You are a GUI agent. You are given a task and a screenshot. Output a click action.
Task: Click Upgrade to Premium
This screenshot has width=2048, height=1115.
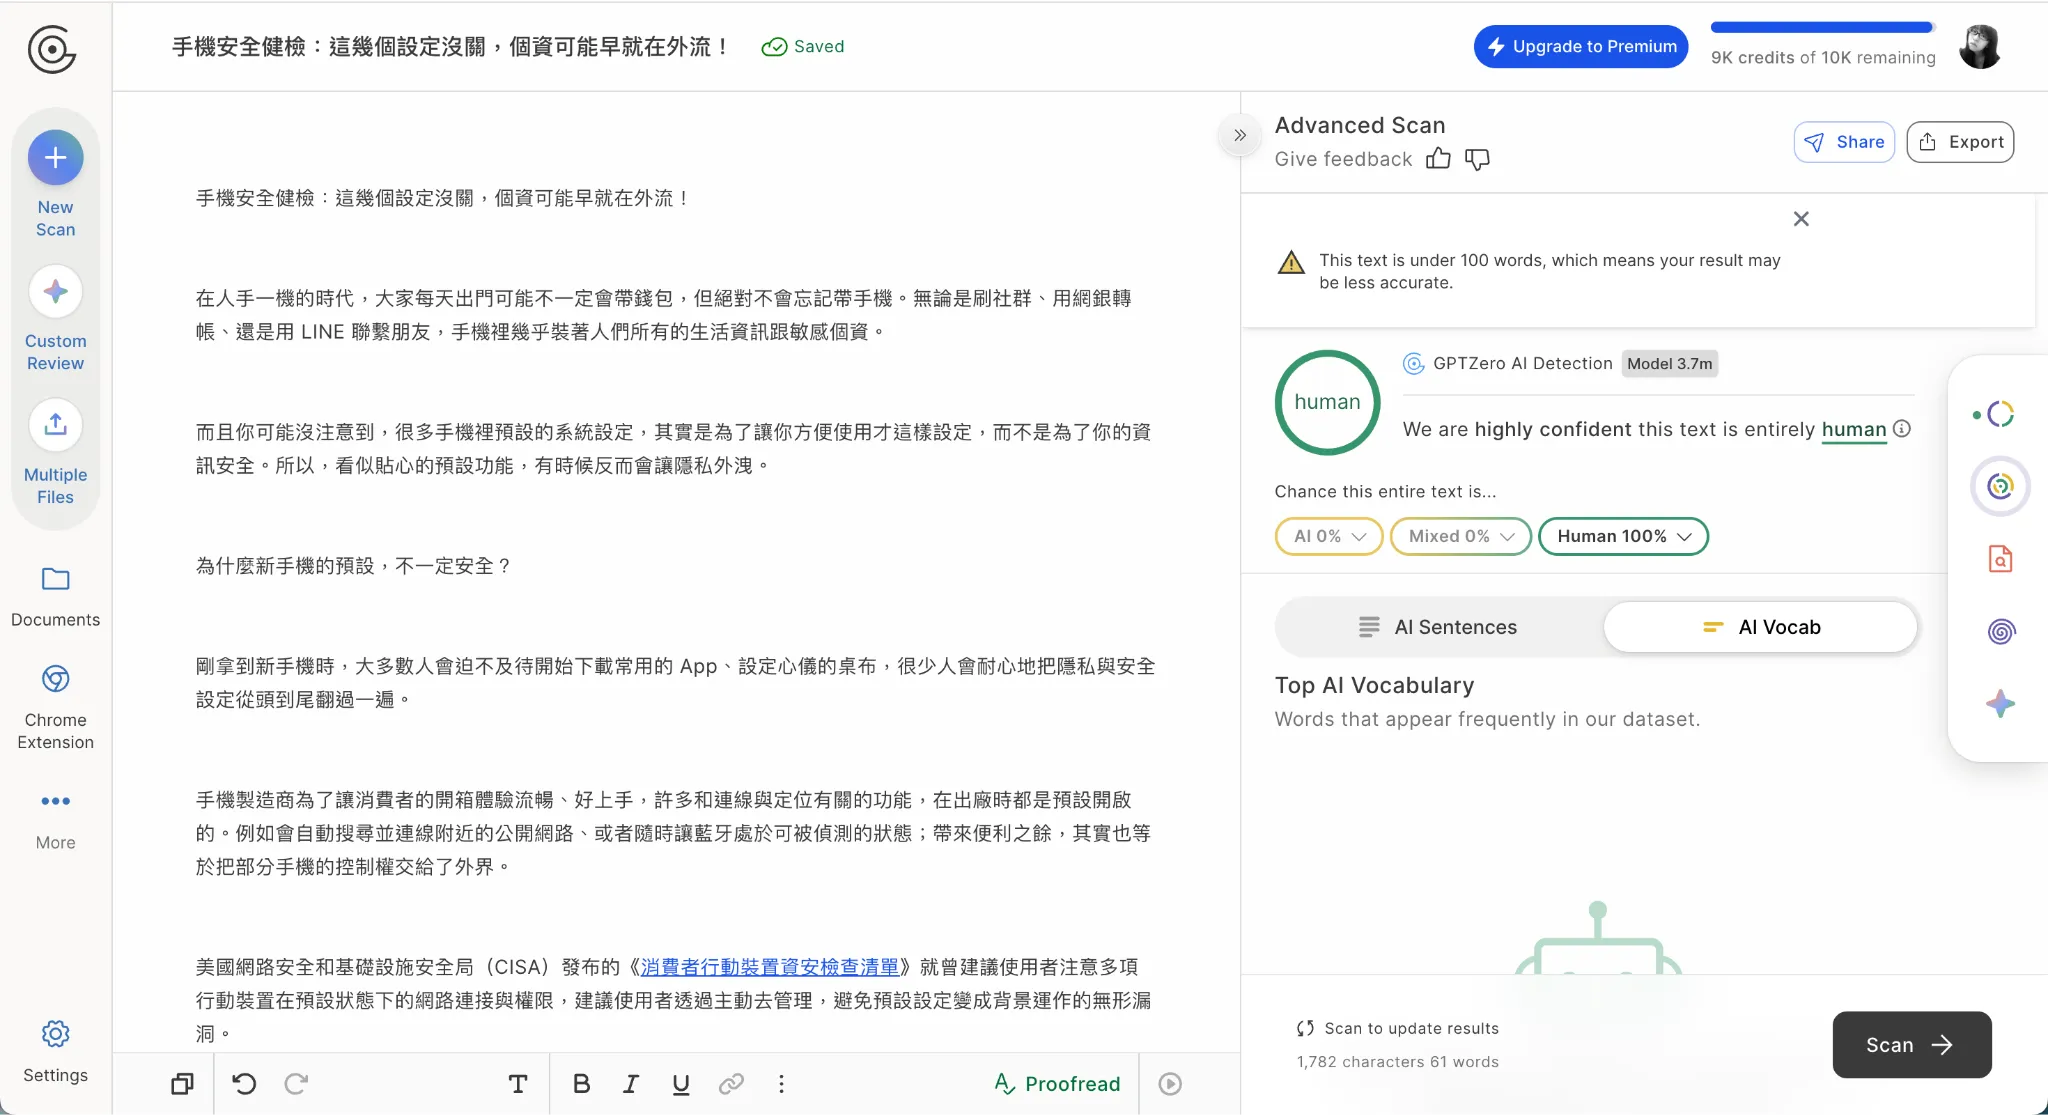[1581, 46]
